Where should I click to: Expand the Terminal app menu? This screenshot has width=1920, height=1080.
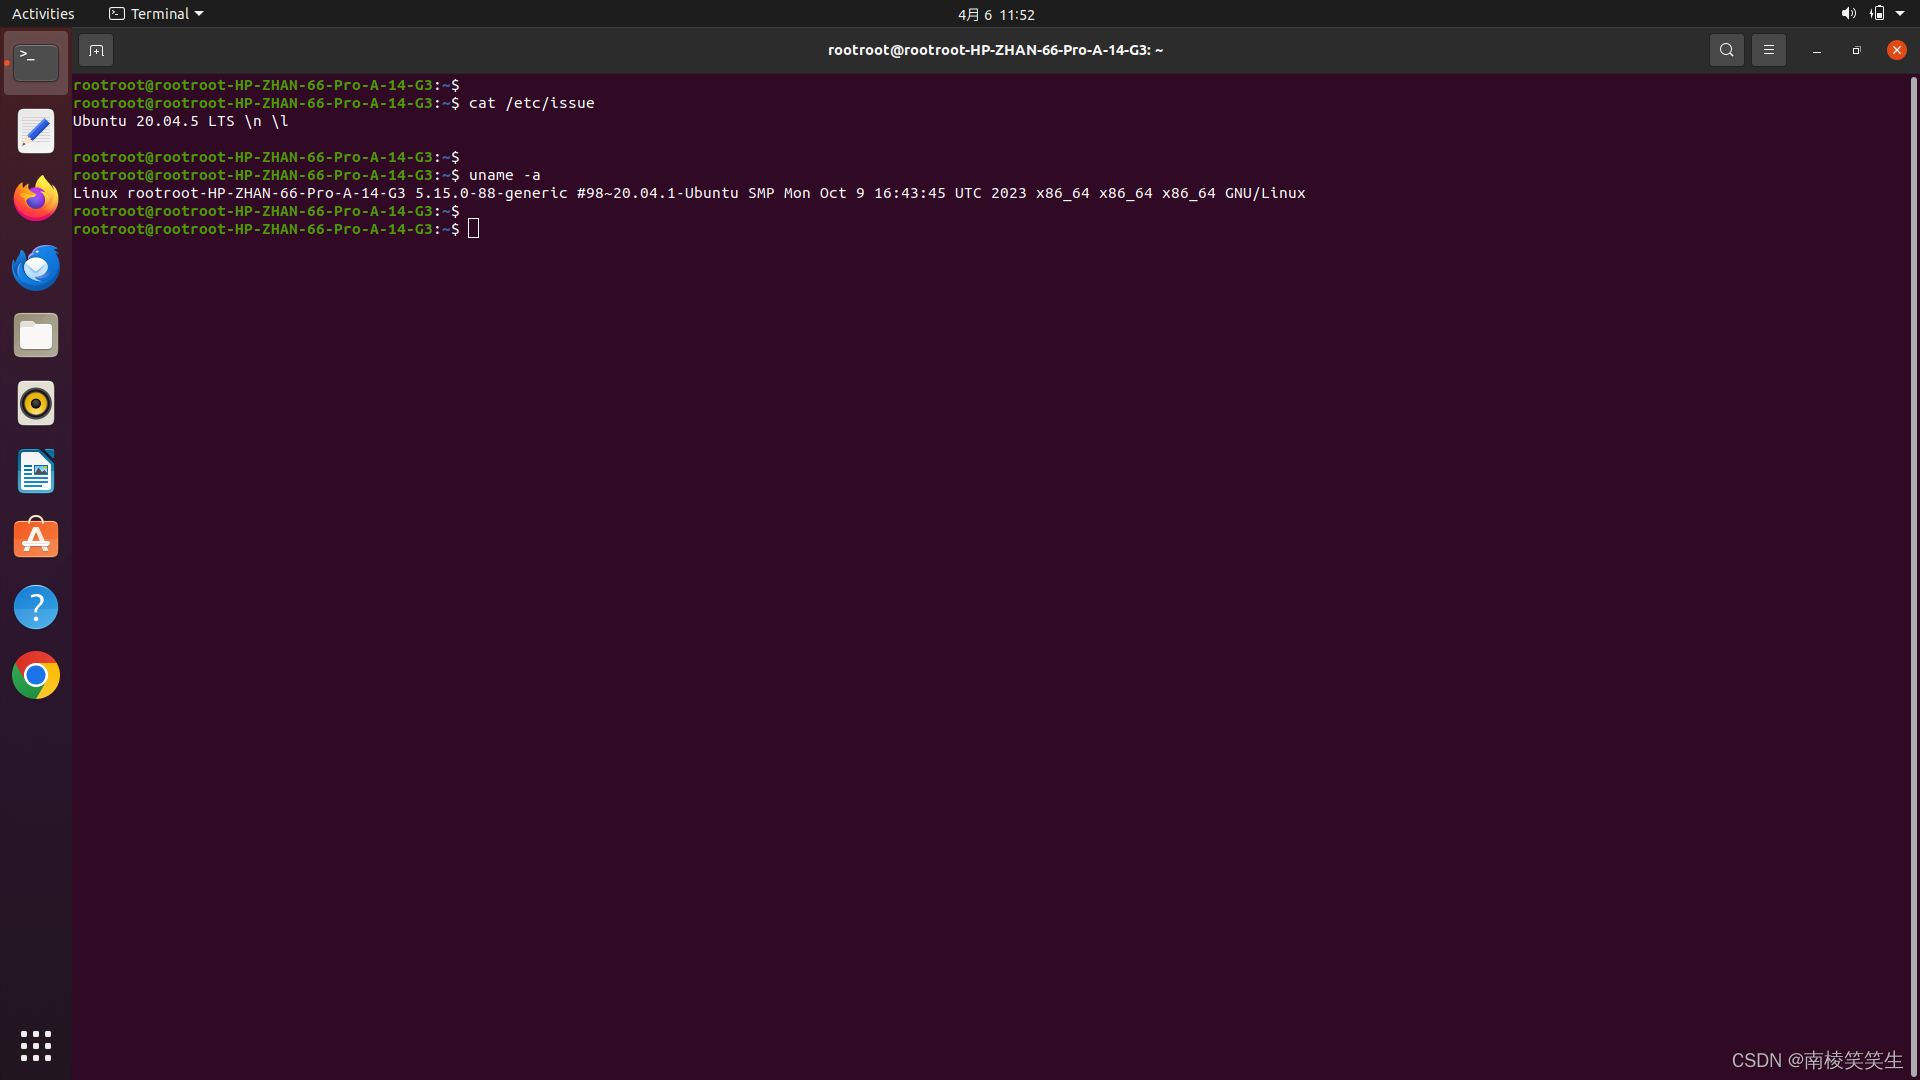pos(156,14)
